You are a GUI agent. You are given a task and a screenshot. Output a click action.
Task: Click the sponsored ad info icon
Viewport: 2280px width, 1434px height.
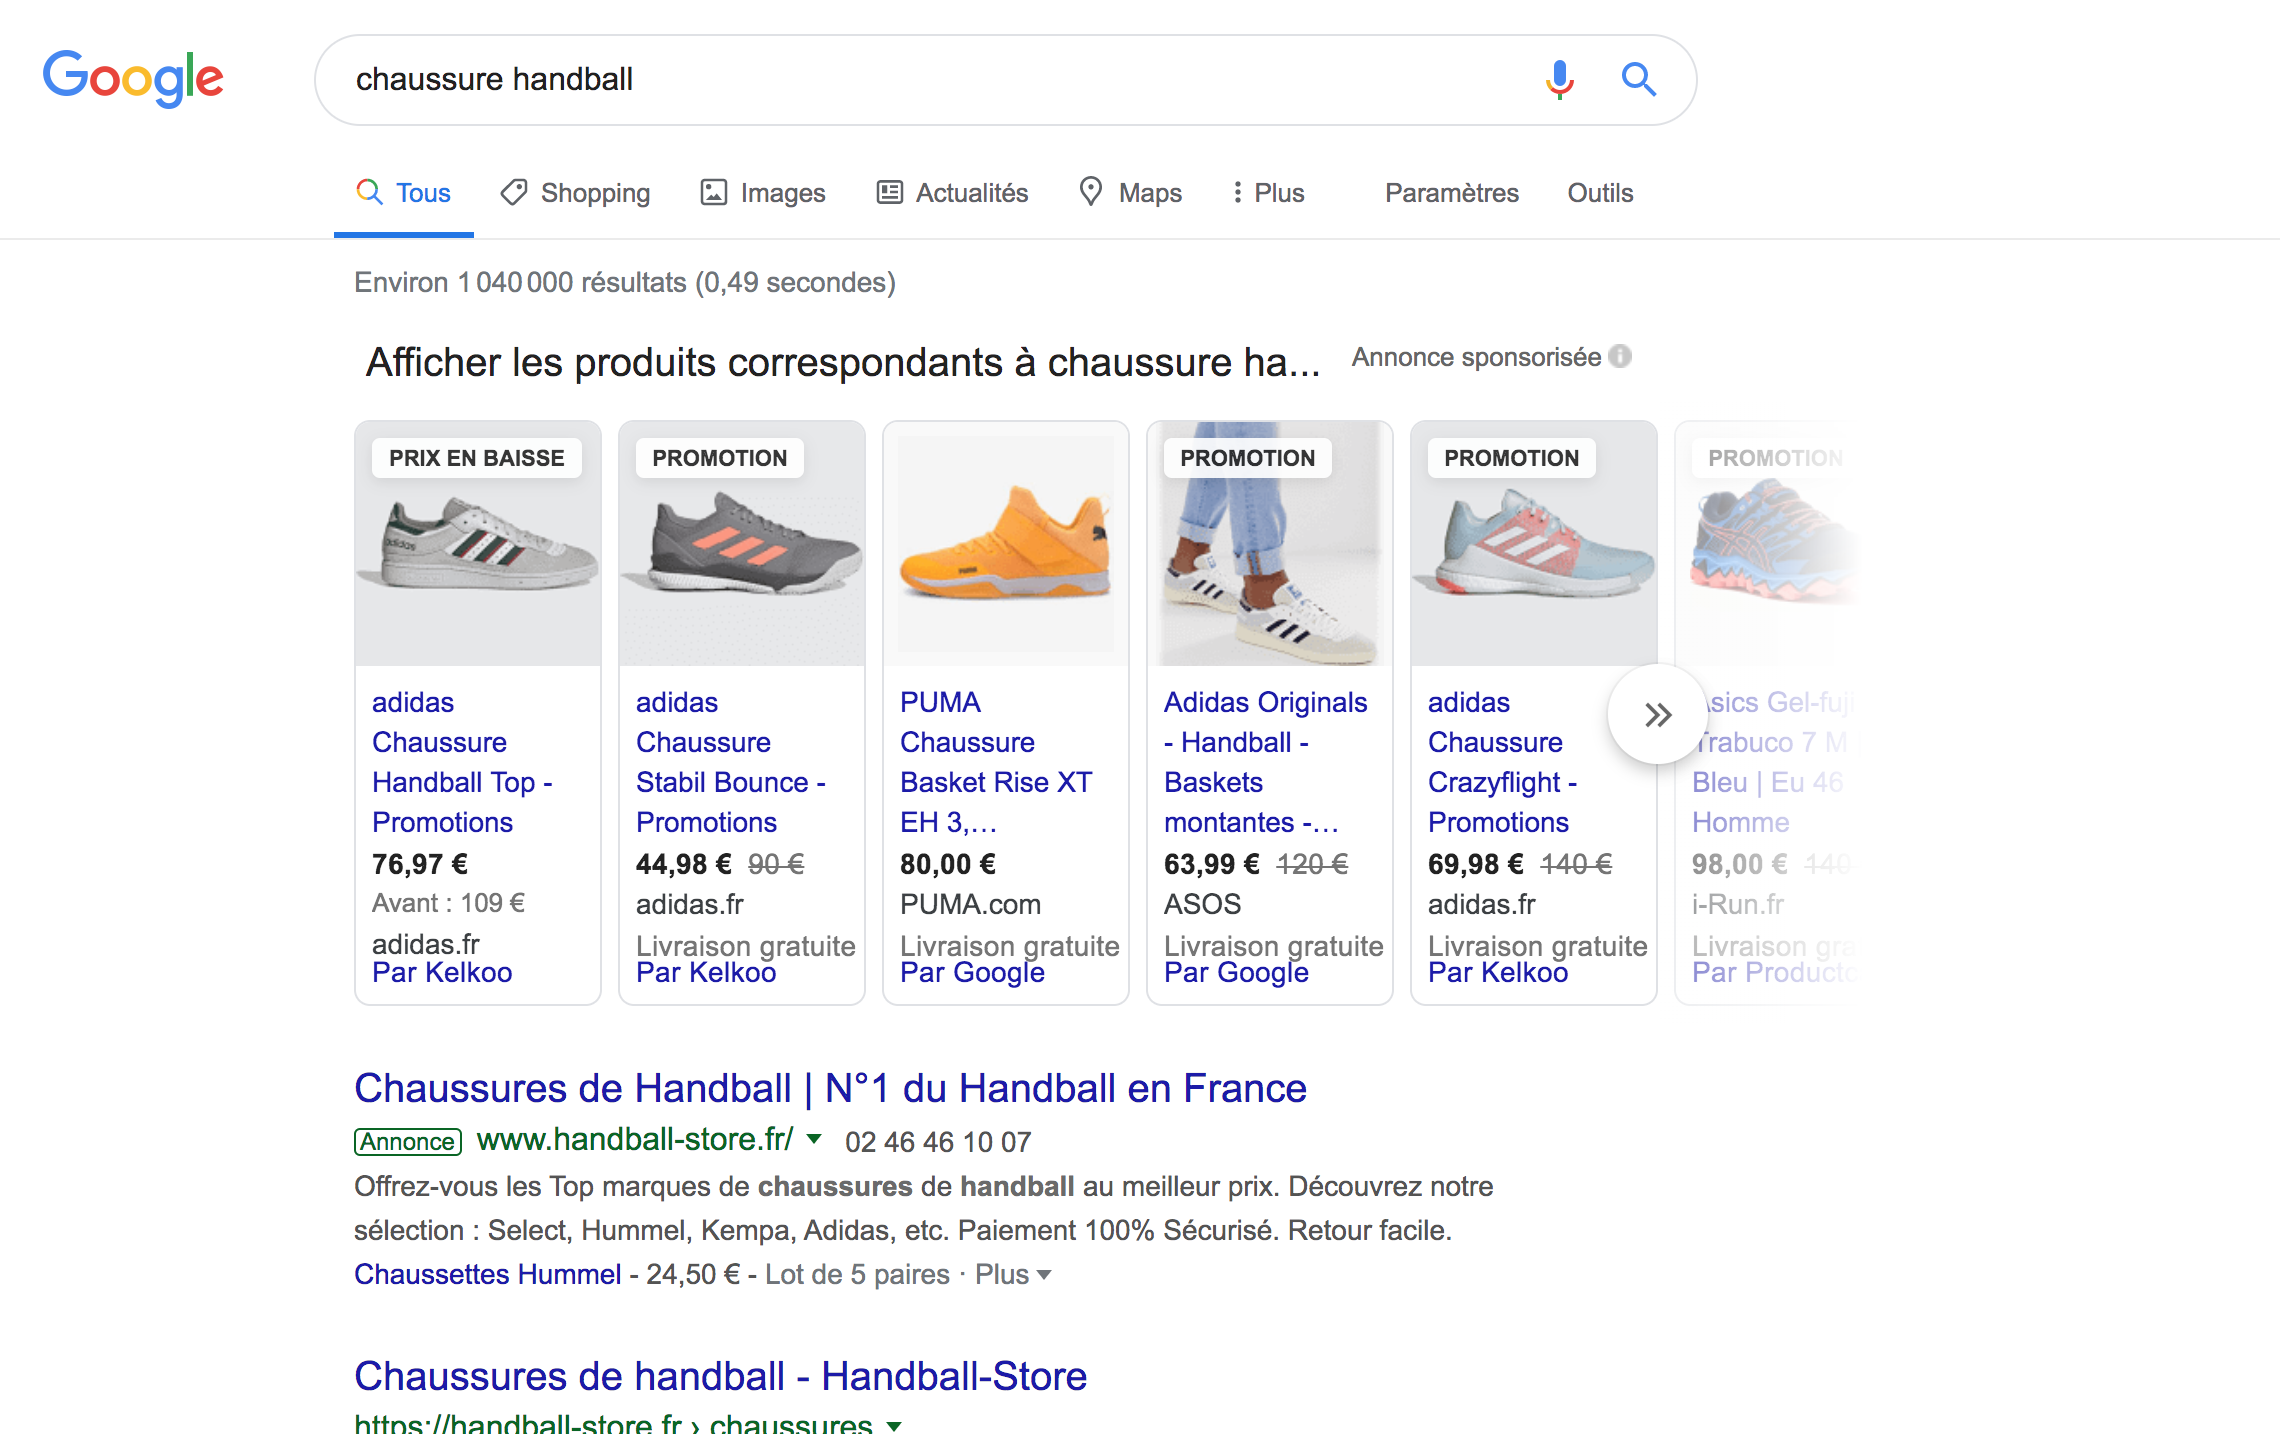coord(1620,357)
